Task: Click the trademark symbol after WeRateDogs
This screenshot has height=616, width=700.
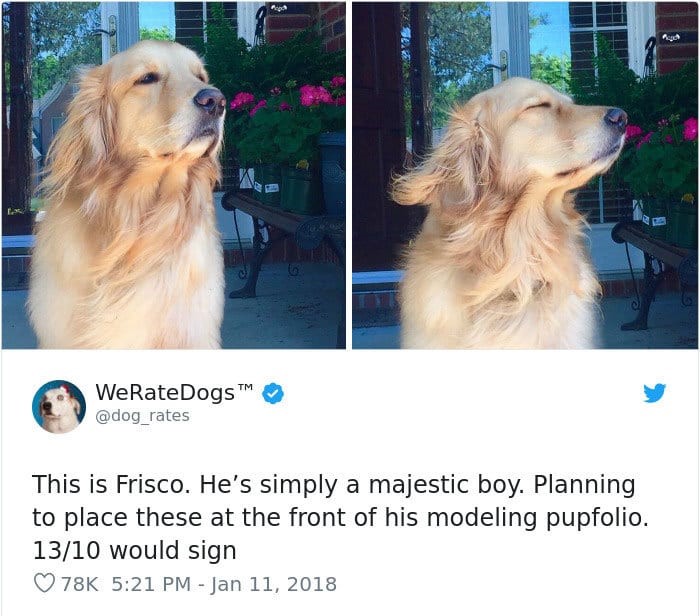Action: click(246, 387)
